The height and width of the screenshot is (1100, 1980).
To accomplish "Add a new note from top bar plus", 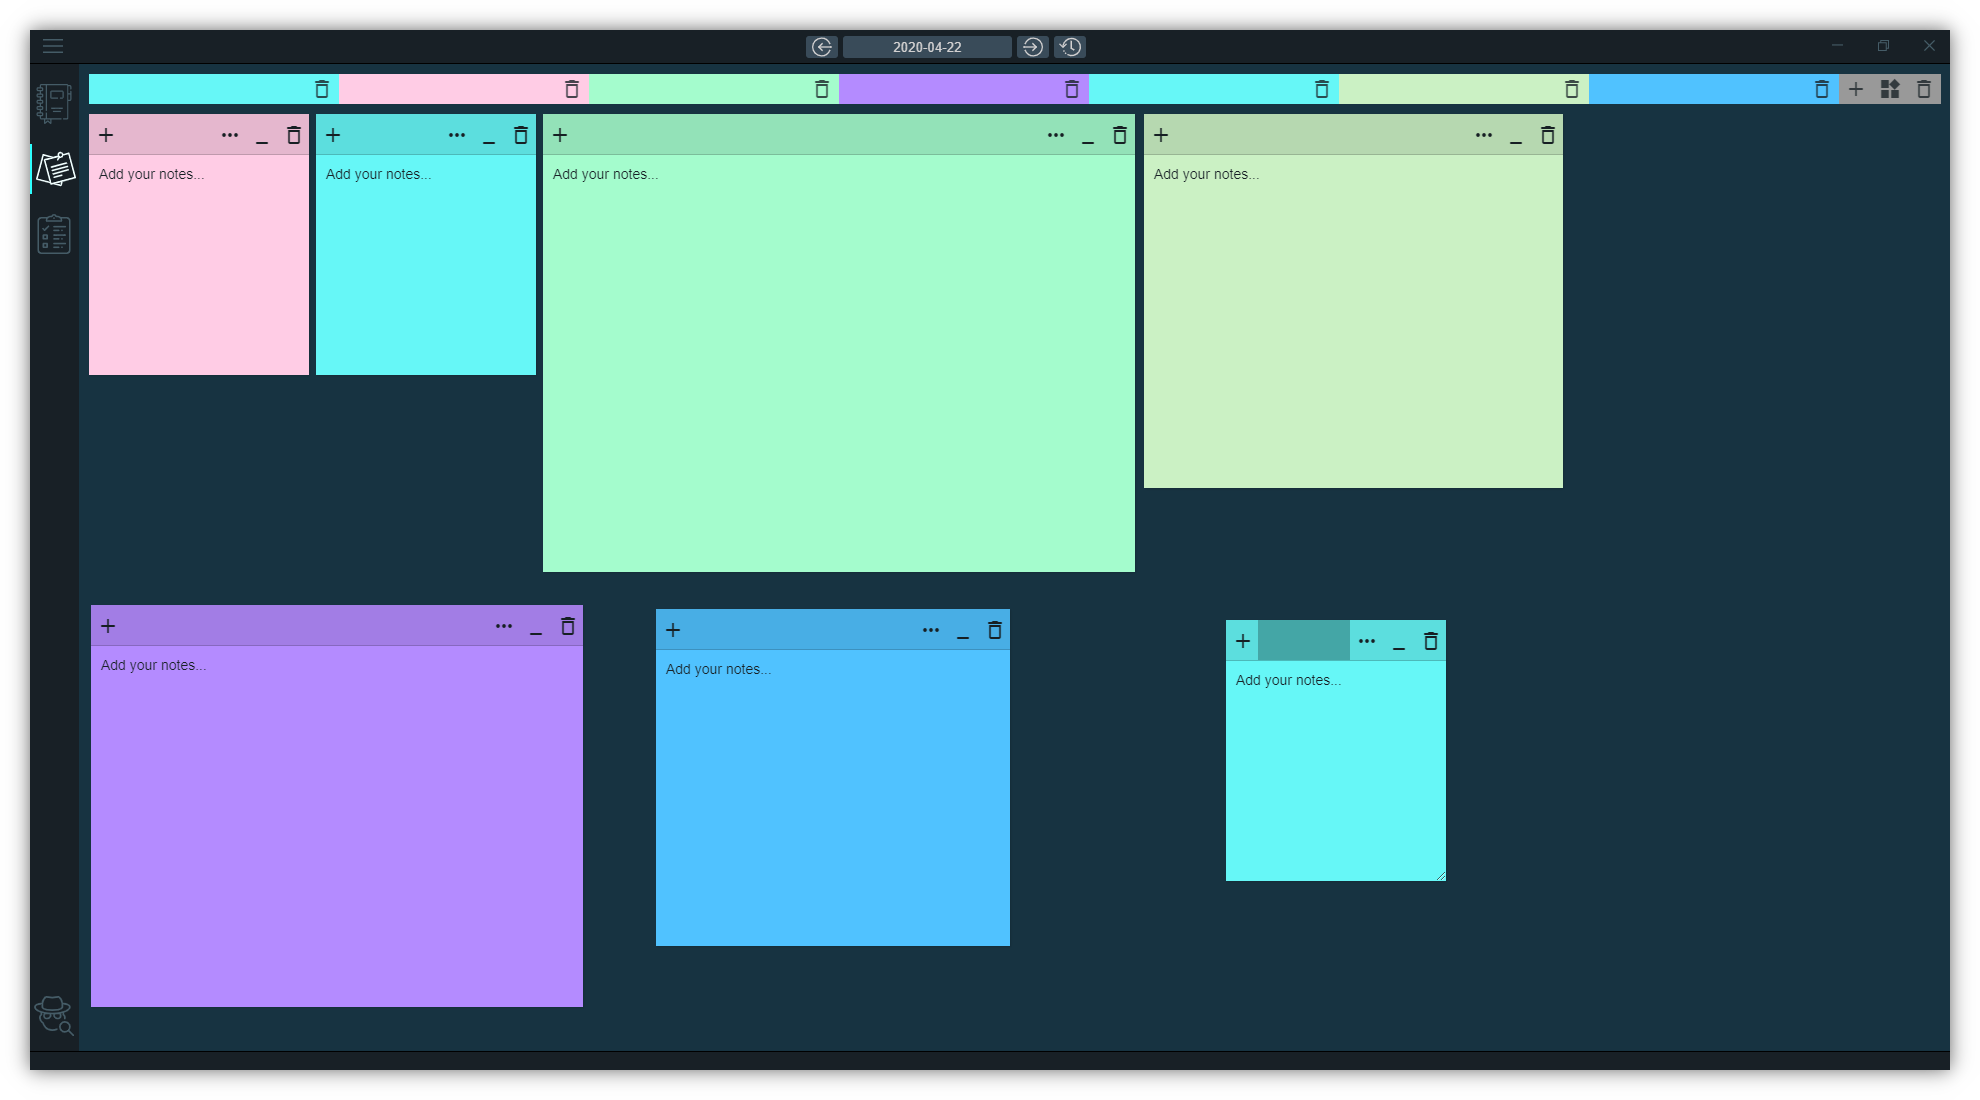I will pyautogui.click(x=1856, y=89).
